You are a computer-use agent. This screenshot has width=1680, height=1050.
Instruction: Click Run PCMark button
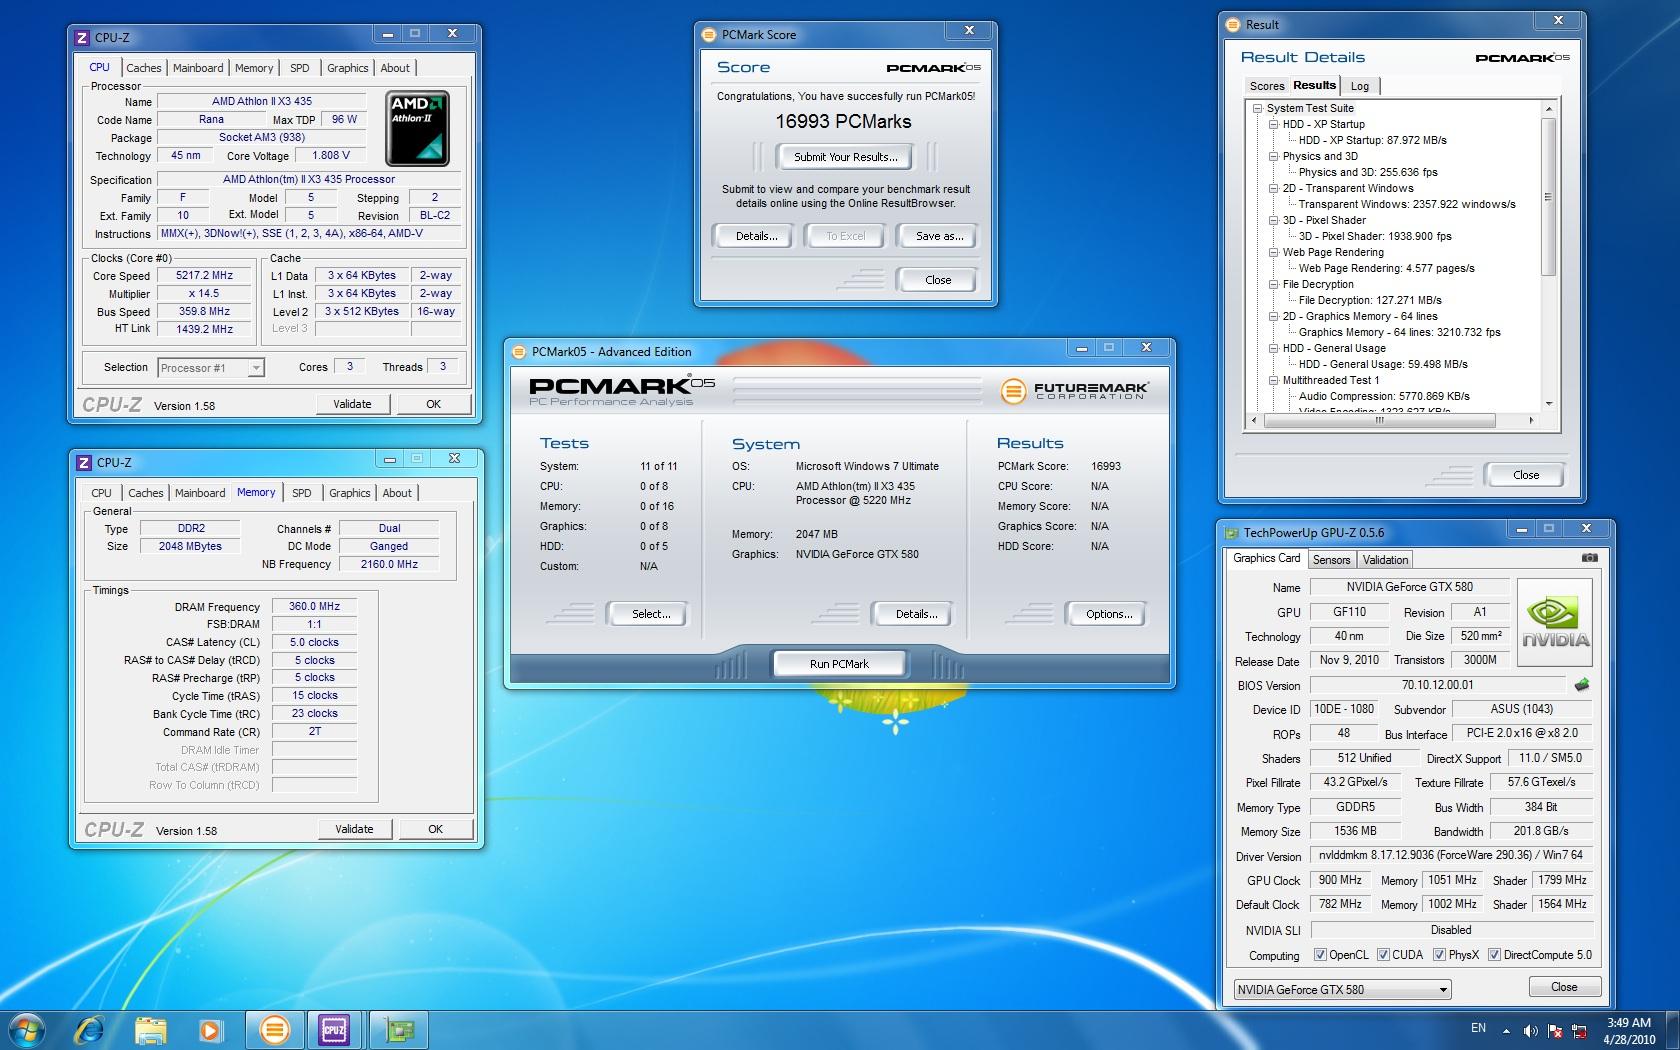839,664
